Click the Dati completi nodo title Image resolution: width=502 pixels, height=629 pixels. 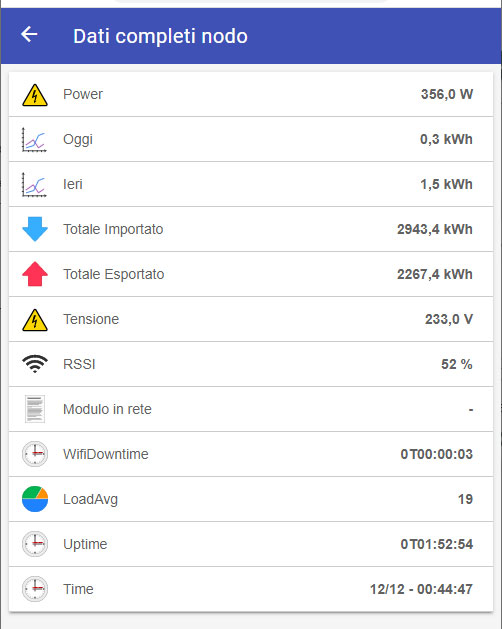(x=160, y=36)
